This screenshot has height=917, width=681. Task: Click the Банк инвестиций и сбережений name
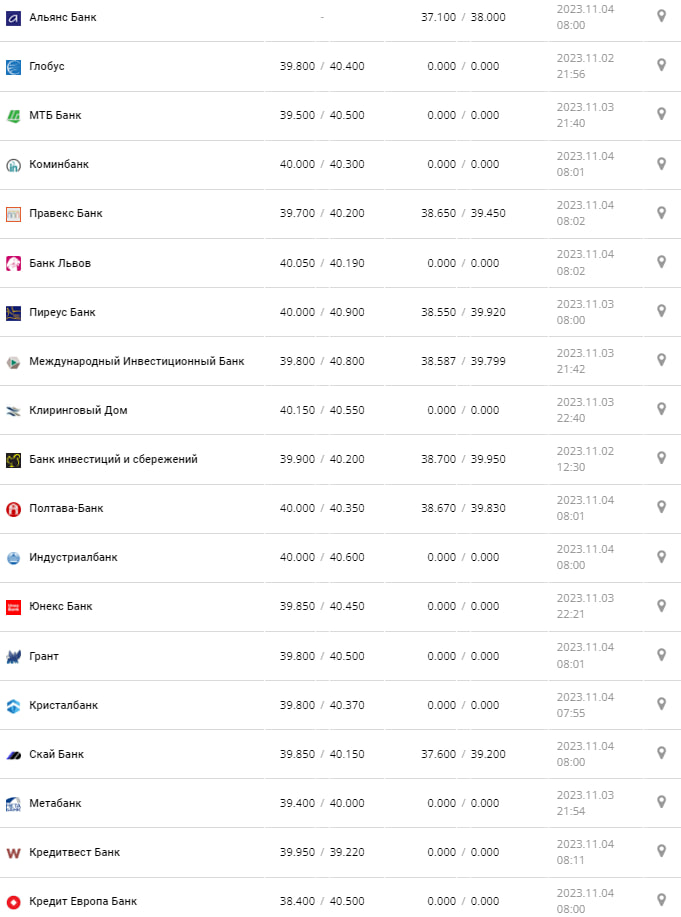(113, 459)
